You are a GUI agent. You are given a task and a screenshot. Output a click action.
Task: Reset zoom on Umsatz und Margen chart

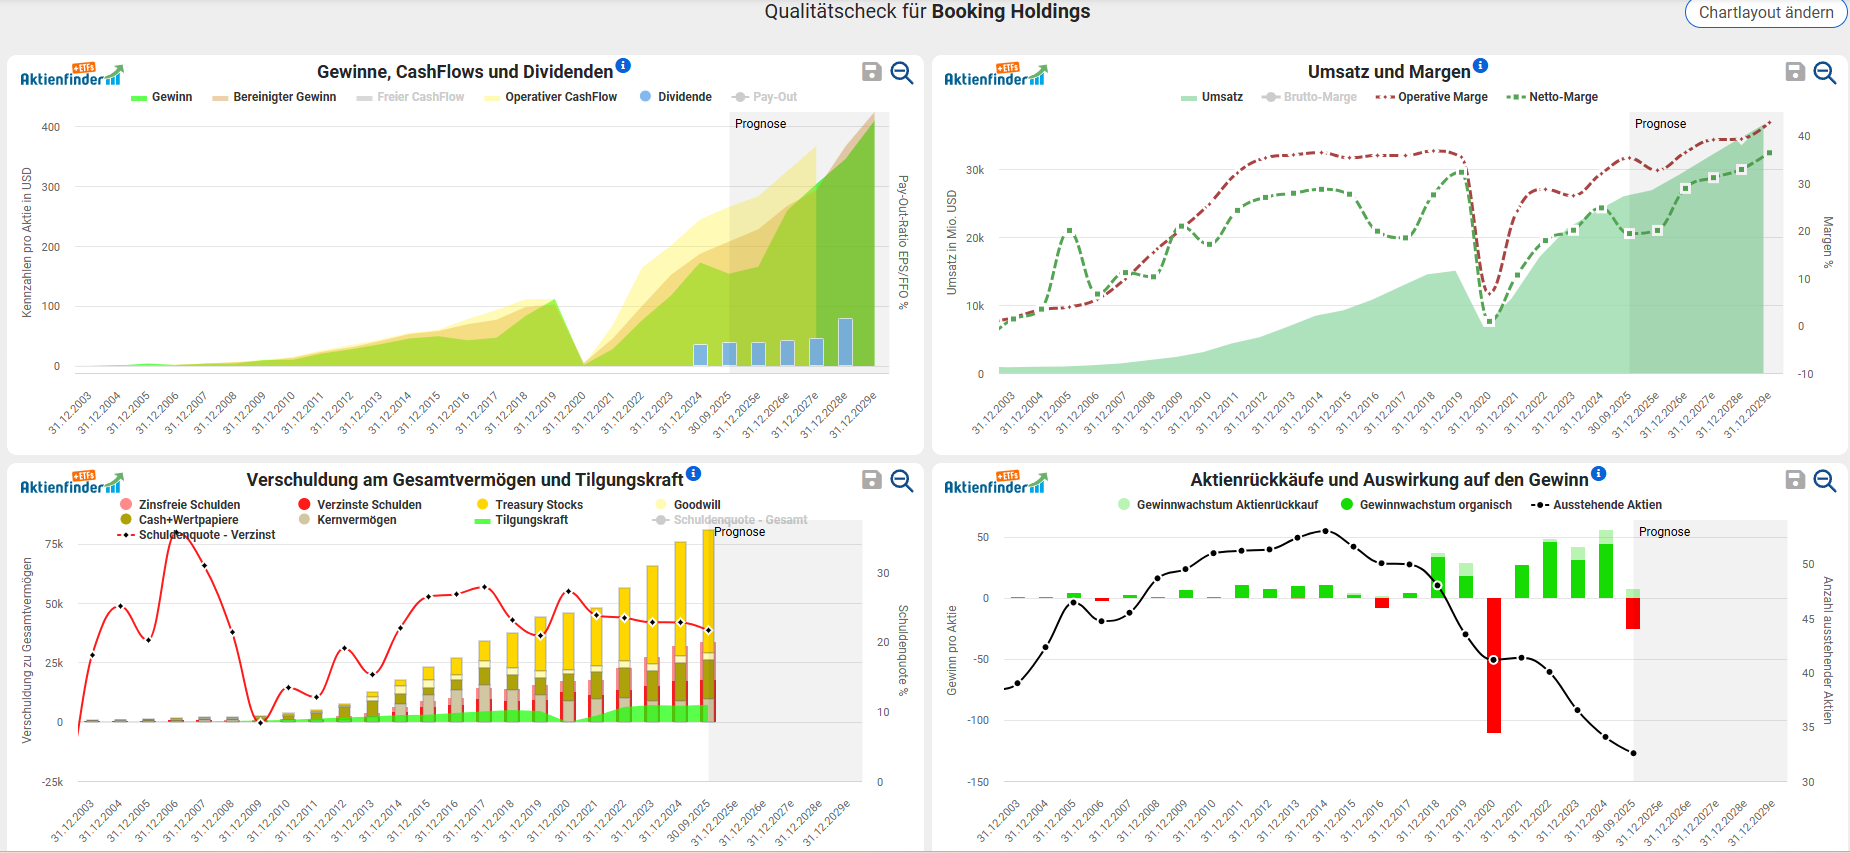pyautogui.click(x=1824, y=72)
